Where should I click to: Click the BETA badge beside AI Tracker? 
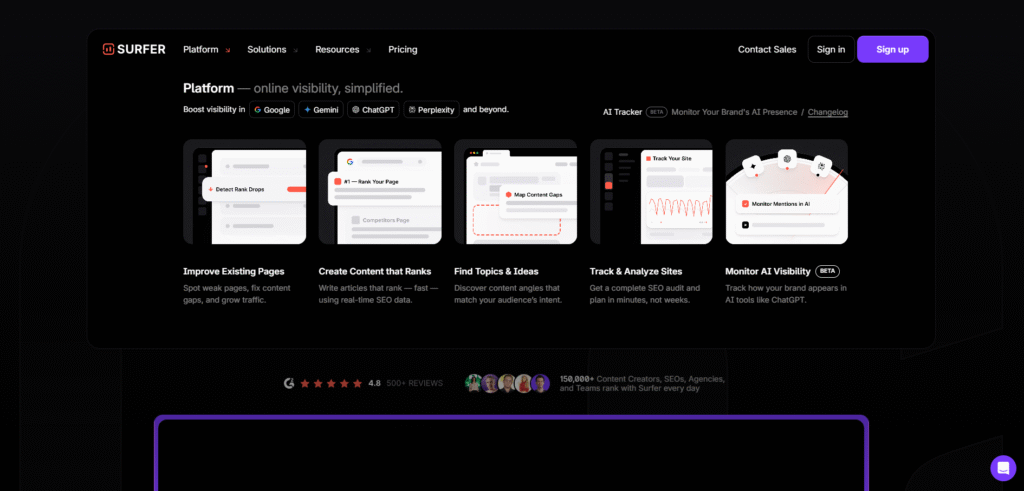[x=656, y=112]
